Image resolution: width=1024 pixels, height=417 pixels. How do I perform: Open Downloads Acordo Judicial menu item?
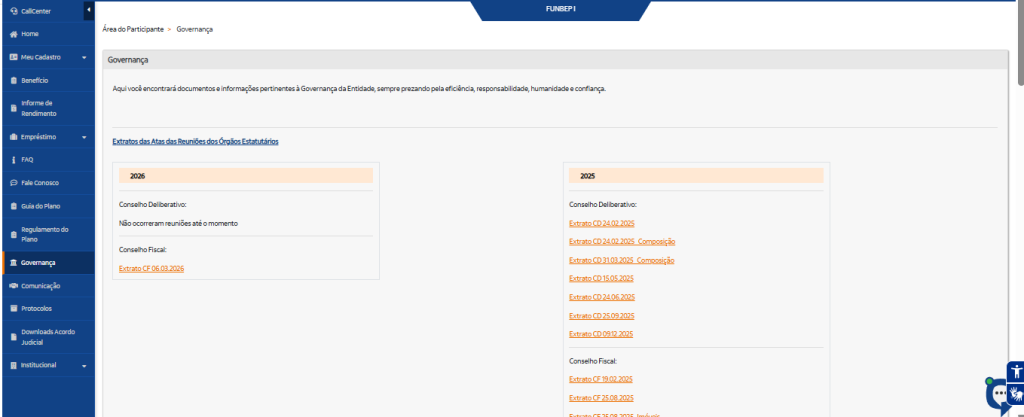point(48,336)
